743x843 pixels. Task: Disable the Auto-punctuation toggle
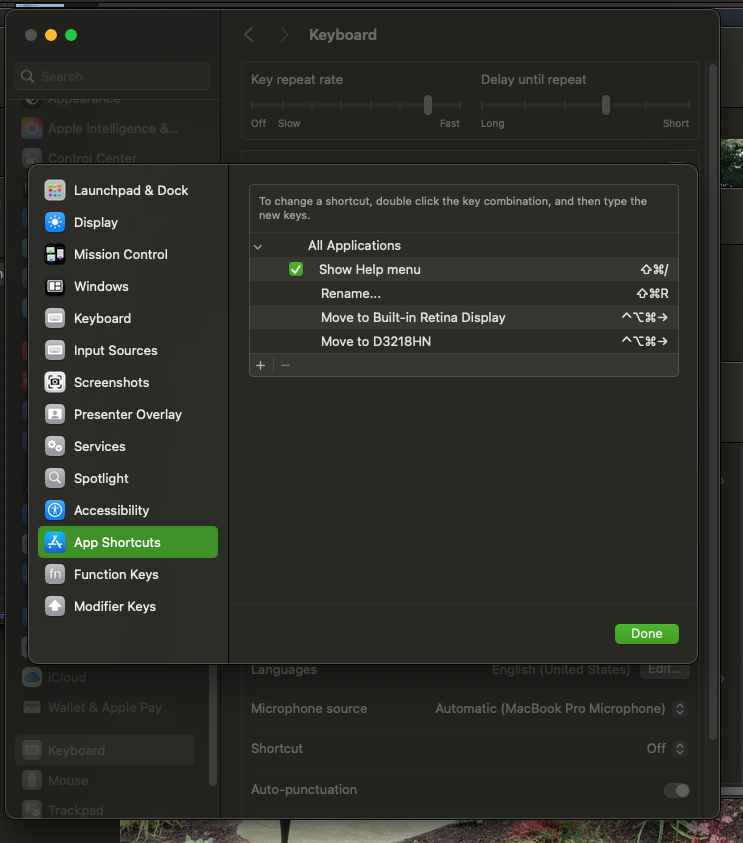pyautogui.click(x=677, y=790)
